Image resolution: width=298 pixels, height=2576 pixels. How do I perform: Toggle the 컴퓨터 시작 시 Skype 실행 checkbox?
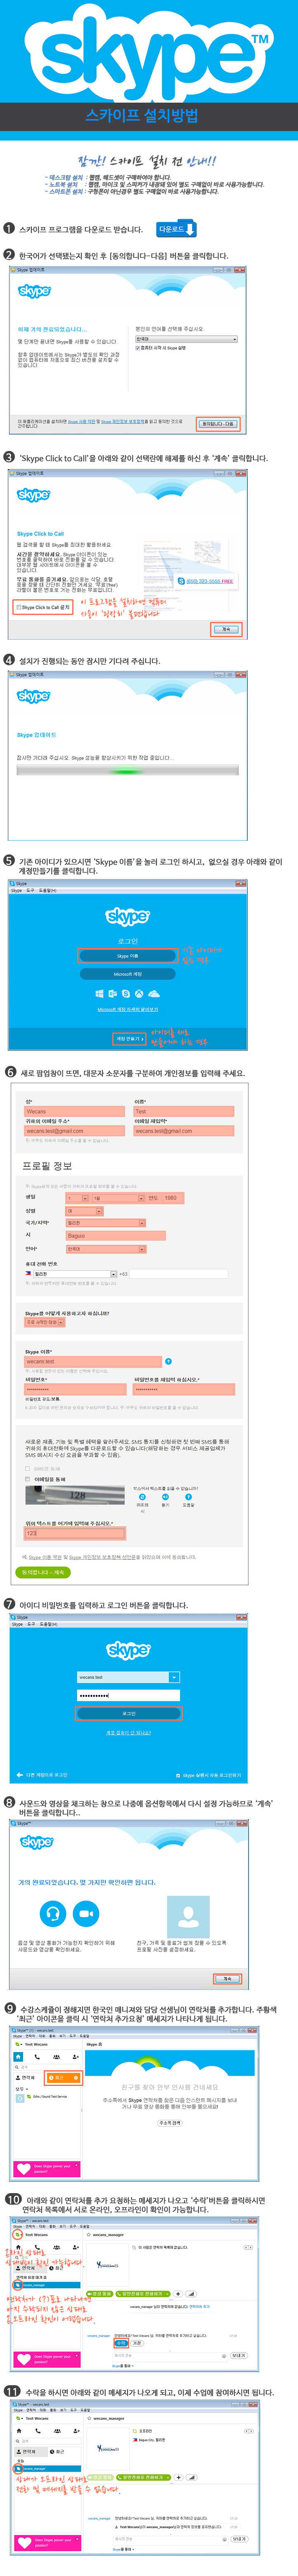coord(138,348)
